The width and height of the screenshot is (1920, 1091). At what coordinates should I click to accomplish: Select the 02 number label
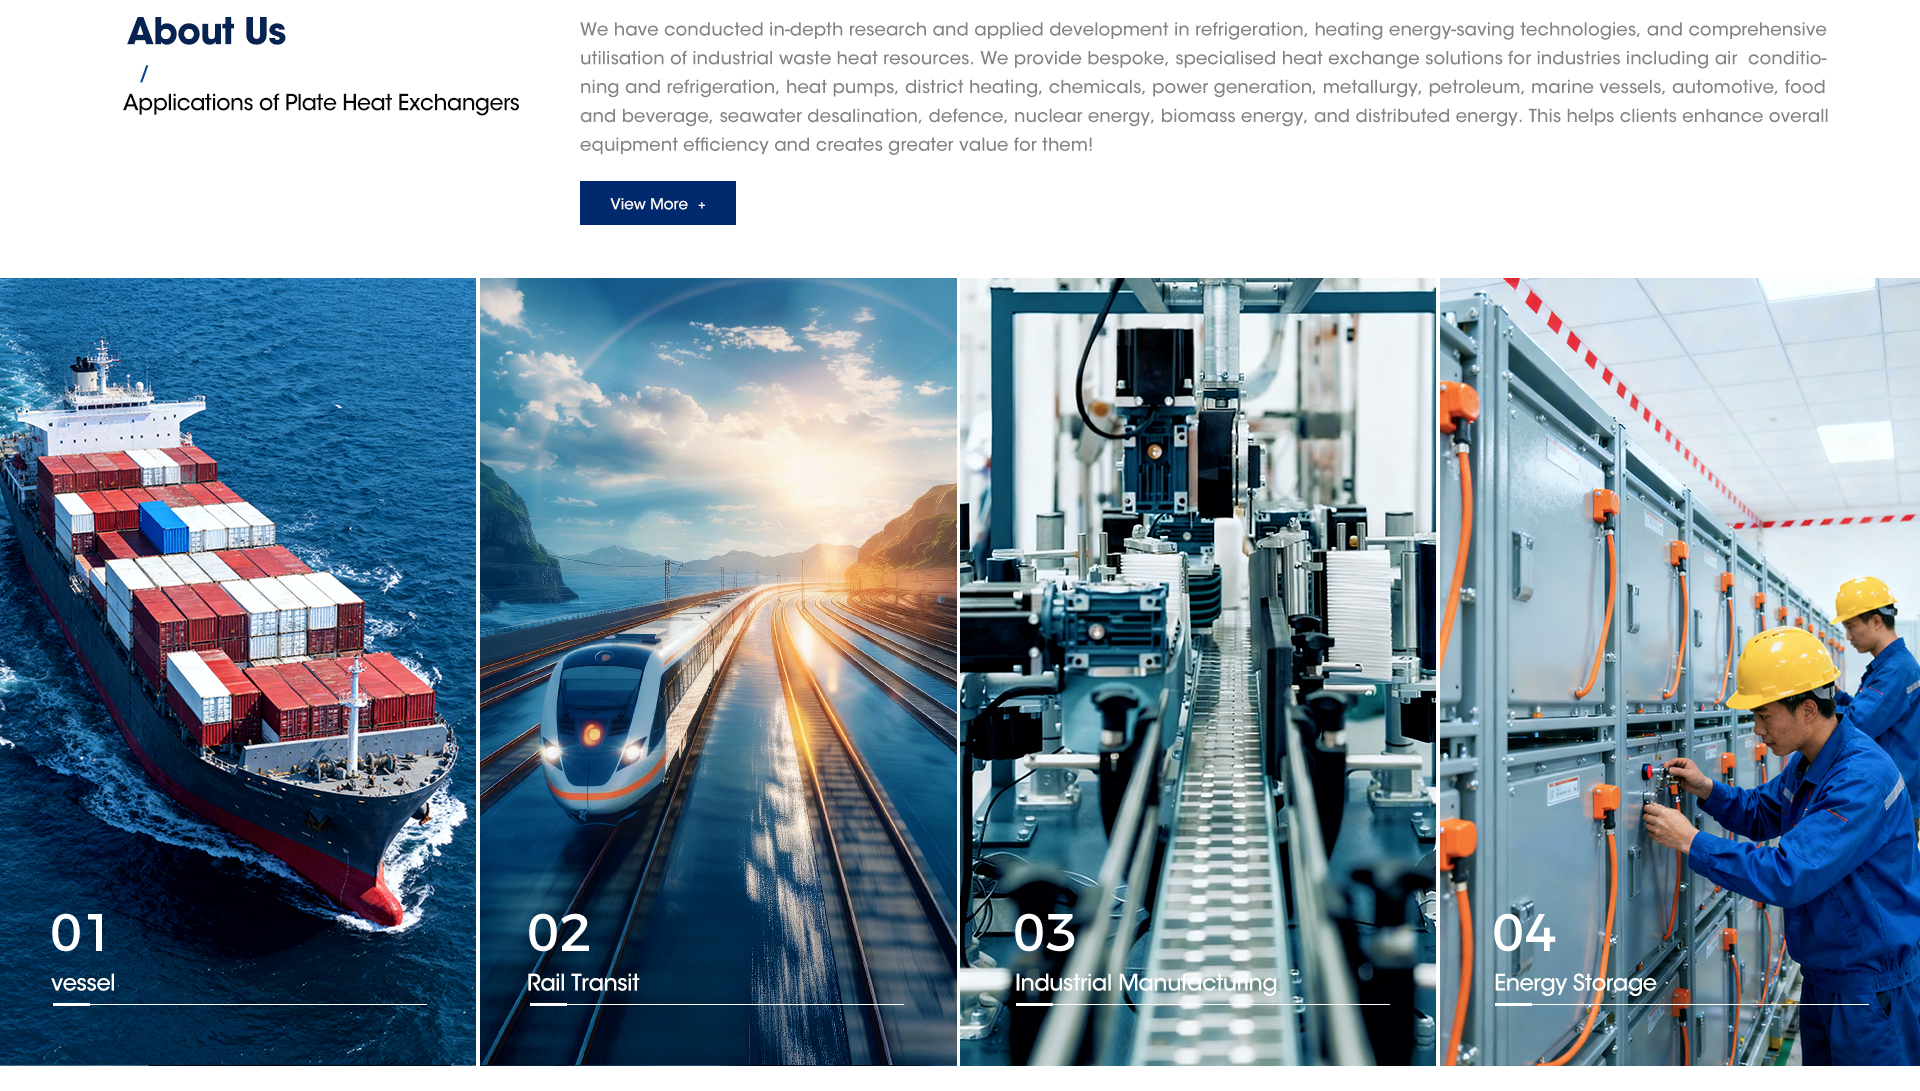559,933
